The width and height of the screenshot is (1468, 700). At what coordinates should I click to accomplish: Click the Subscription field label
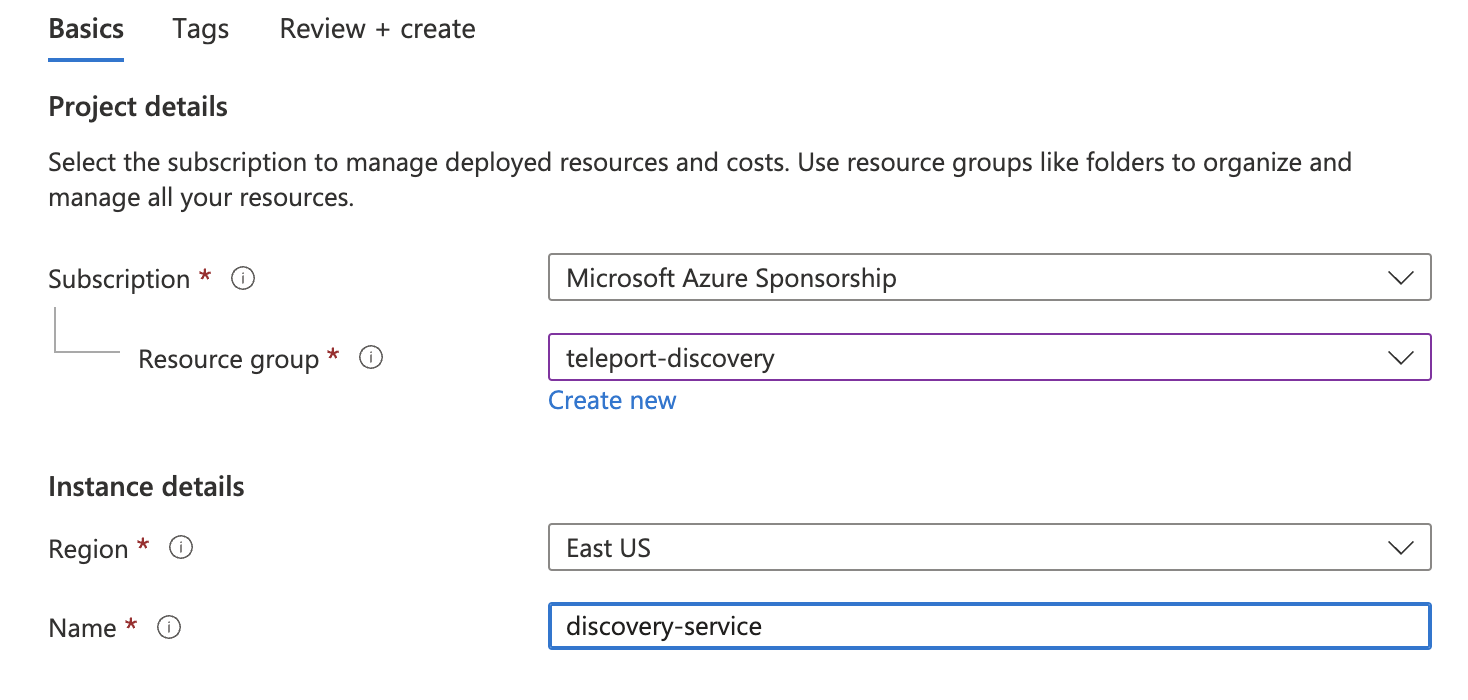(119, 279)
